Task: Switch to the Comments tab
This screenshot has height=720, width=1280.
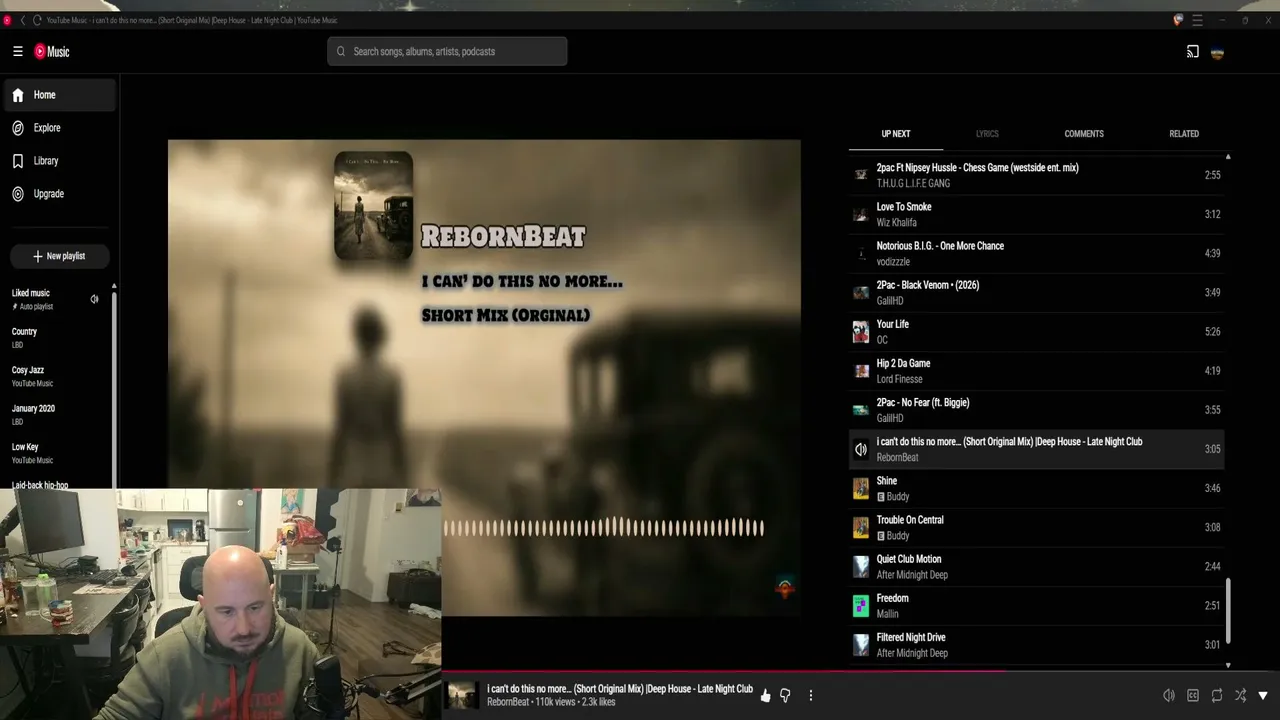Action: pyautogui.click(x=1084, y=134)
